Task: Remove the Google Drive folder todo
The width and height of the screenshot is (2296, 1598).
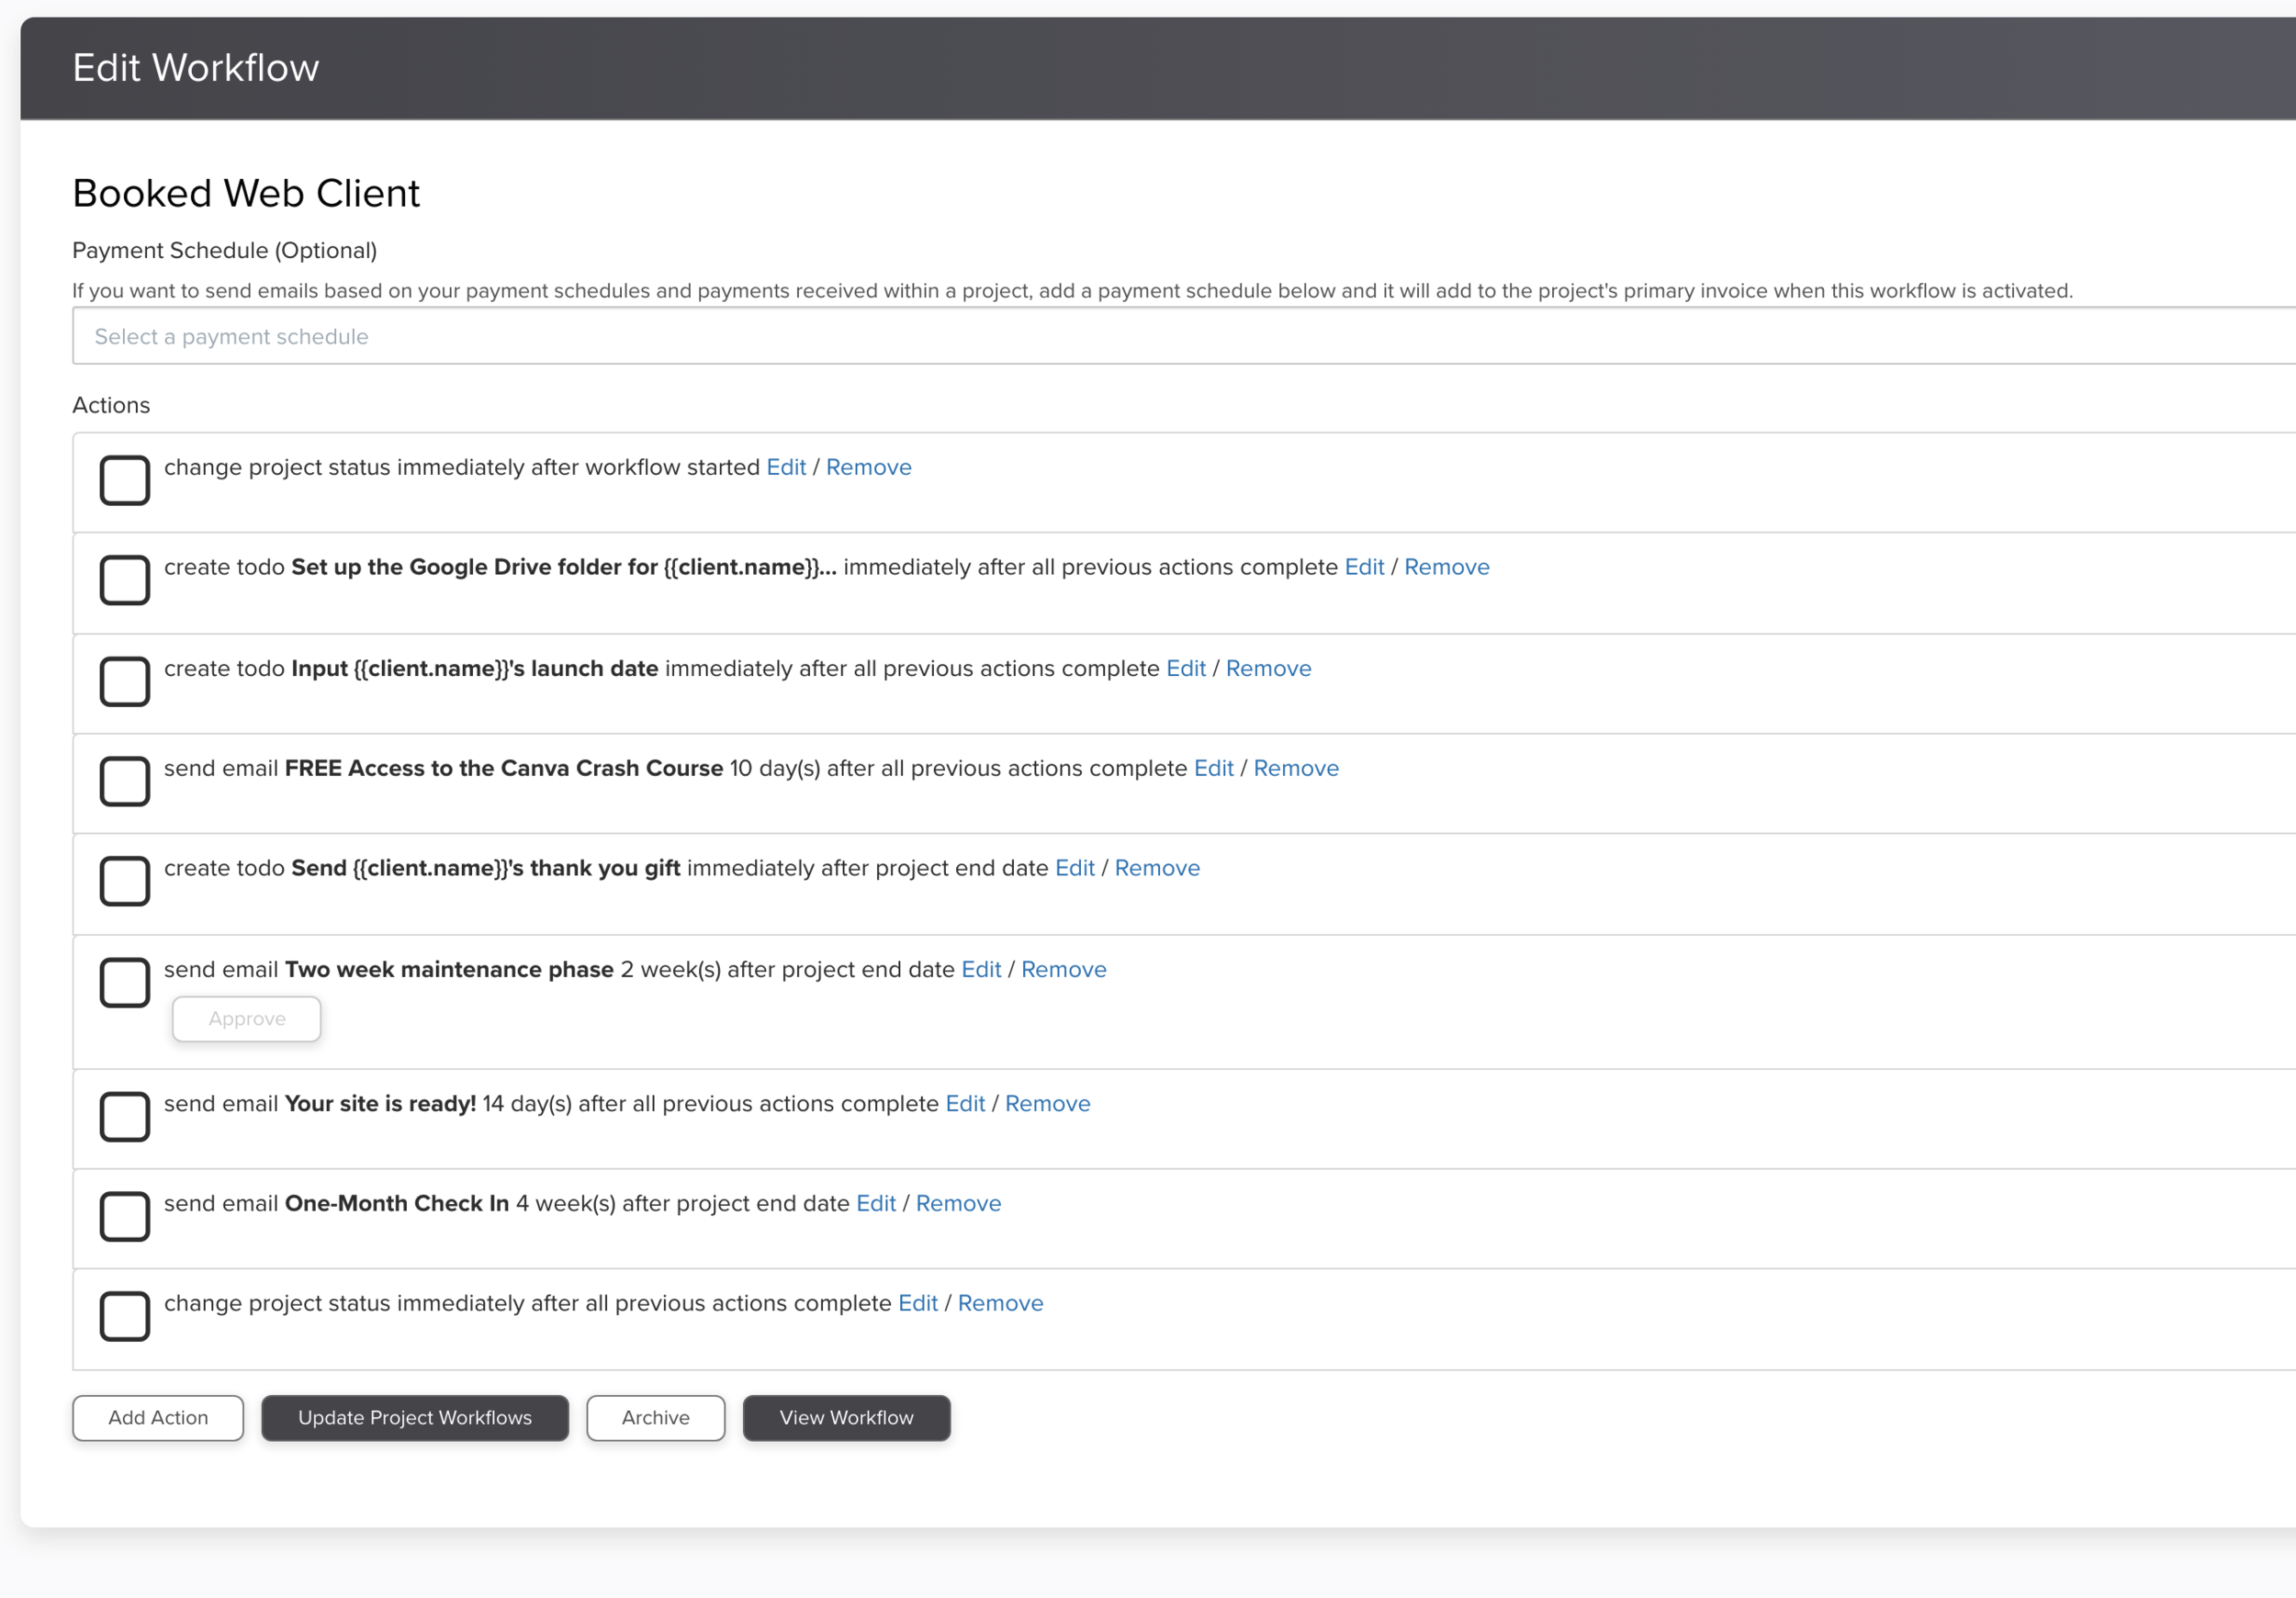Action: 1446,567
